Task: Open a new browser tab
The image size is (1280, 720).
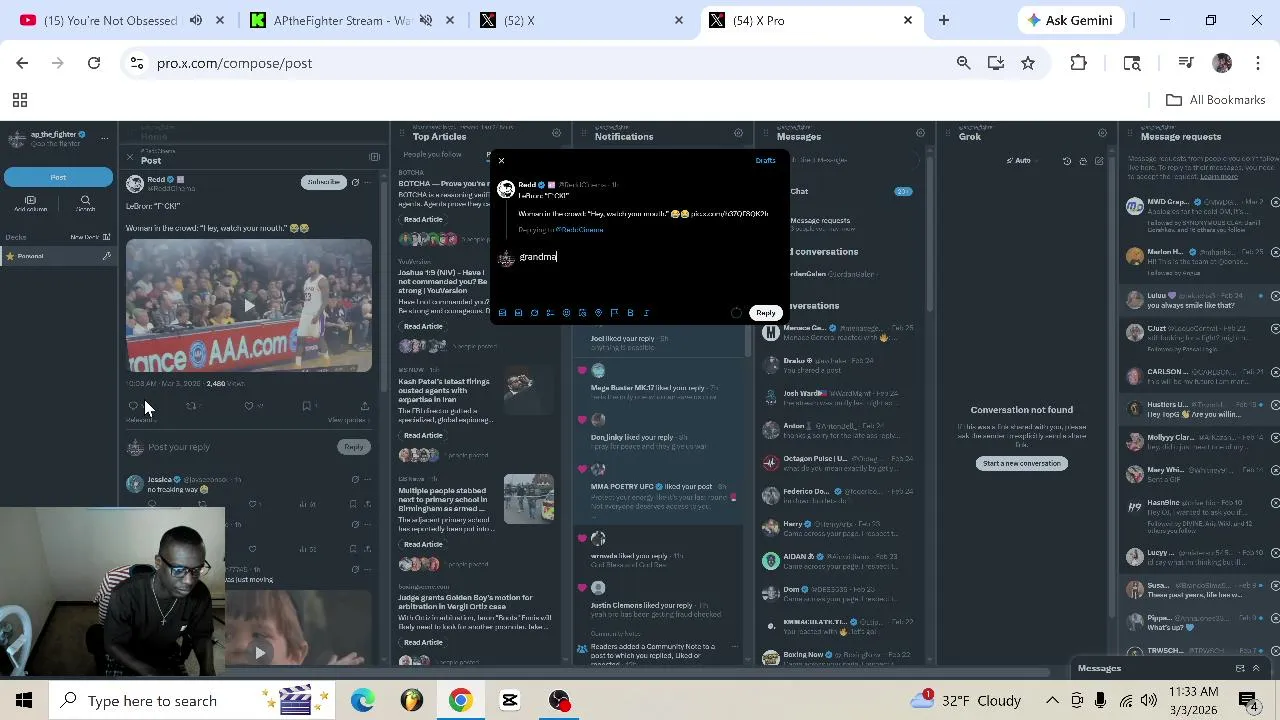Action: [x=943, y=20]
